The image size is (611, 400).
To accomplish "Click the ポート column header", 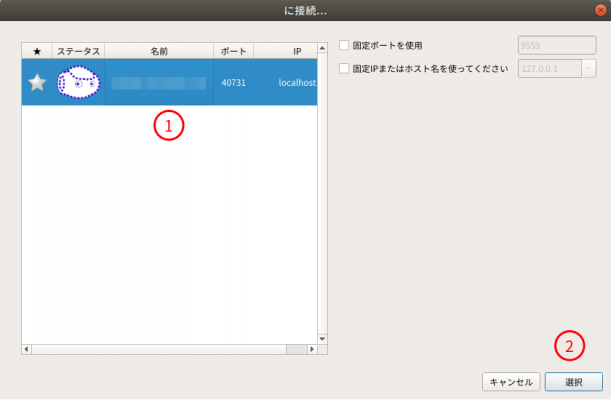I will (233, 50).
